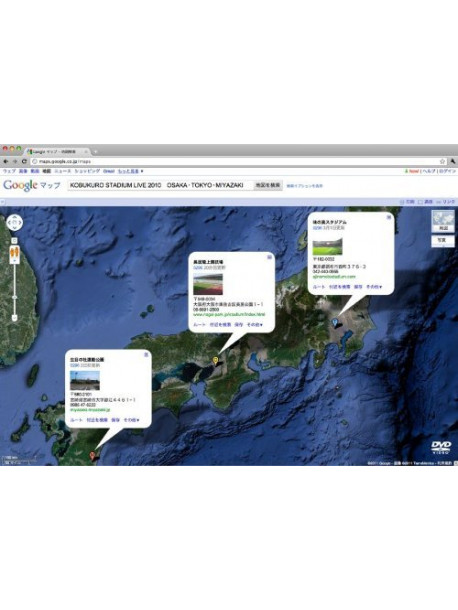Click the blue Tokyo map marker

(335, 322)
